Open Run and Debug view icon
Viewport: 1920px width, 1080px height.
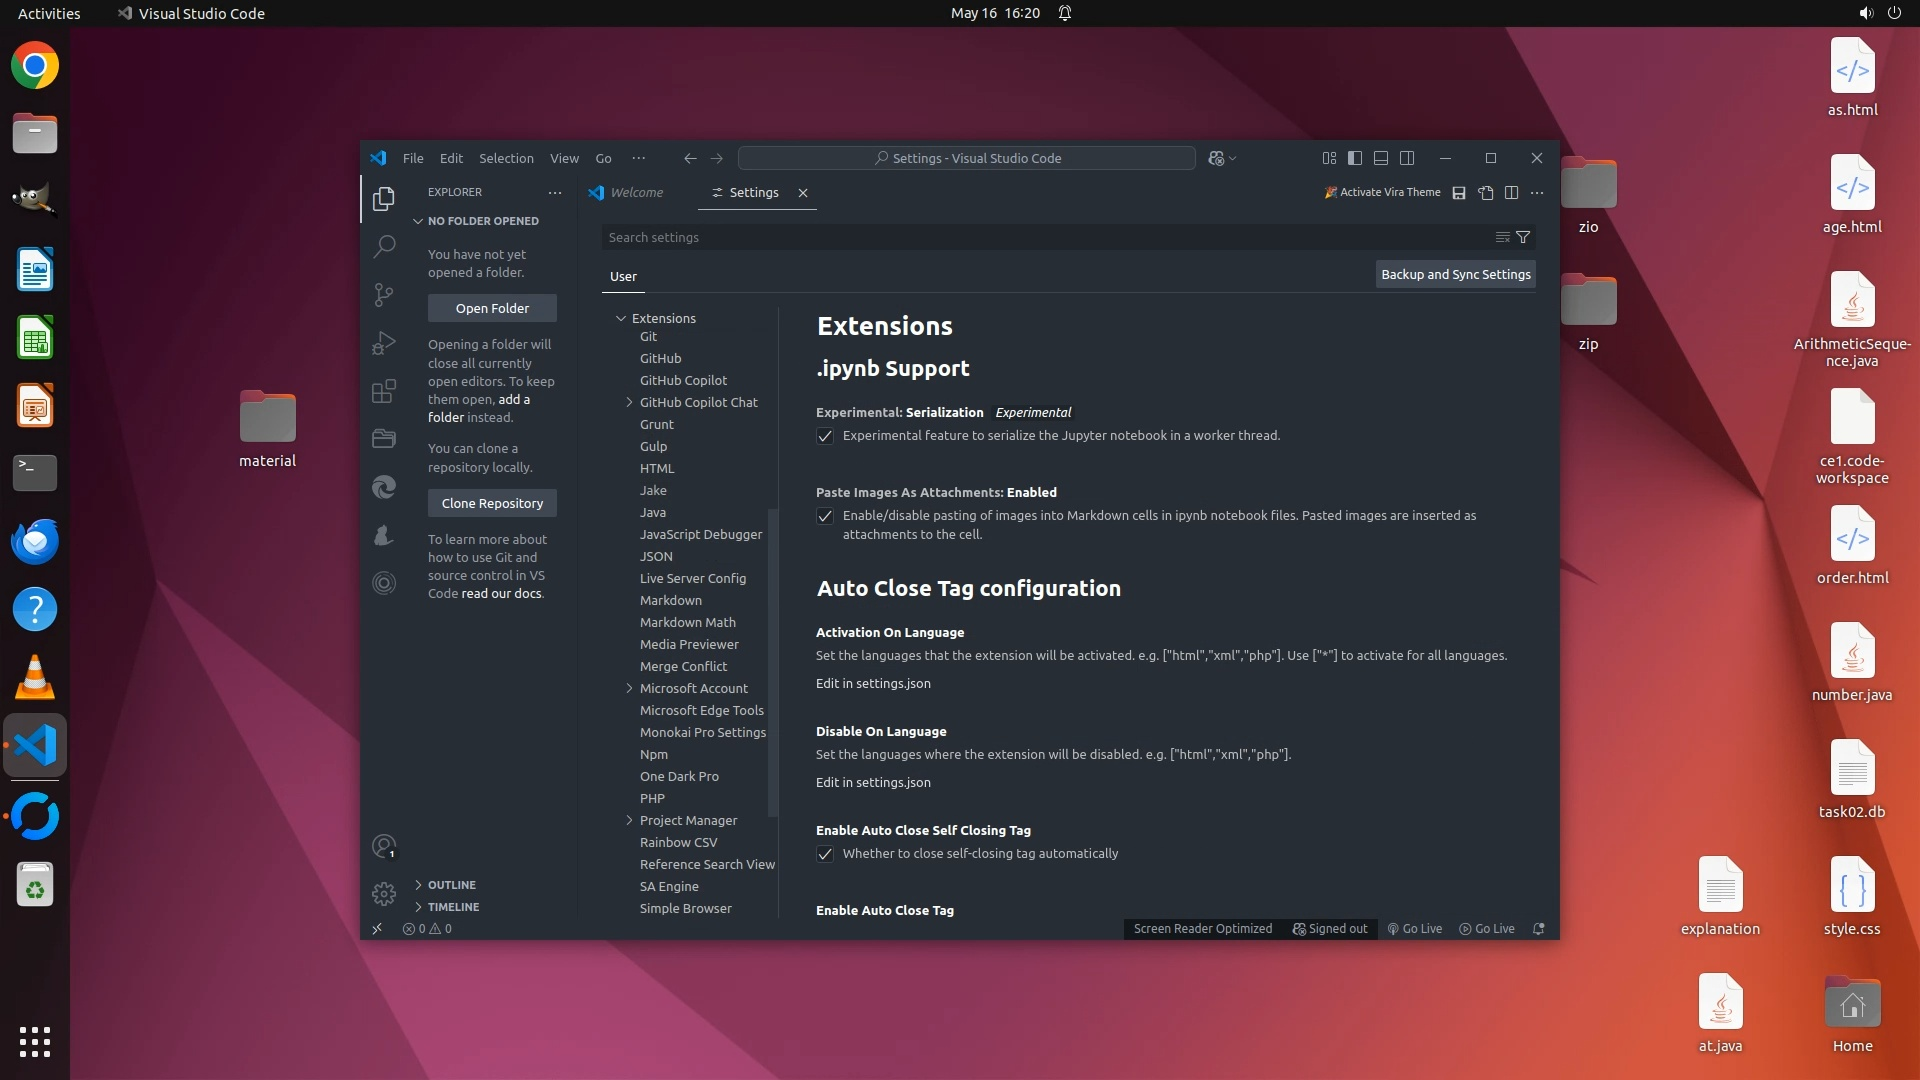click(384, 343)
